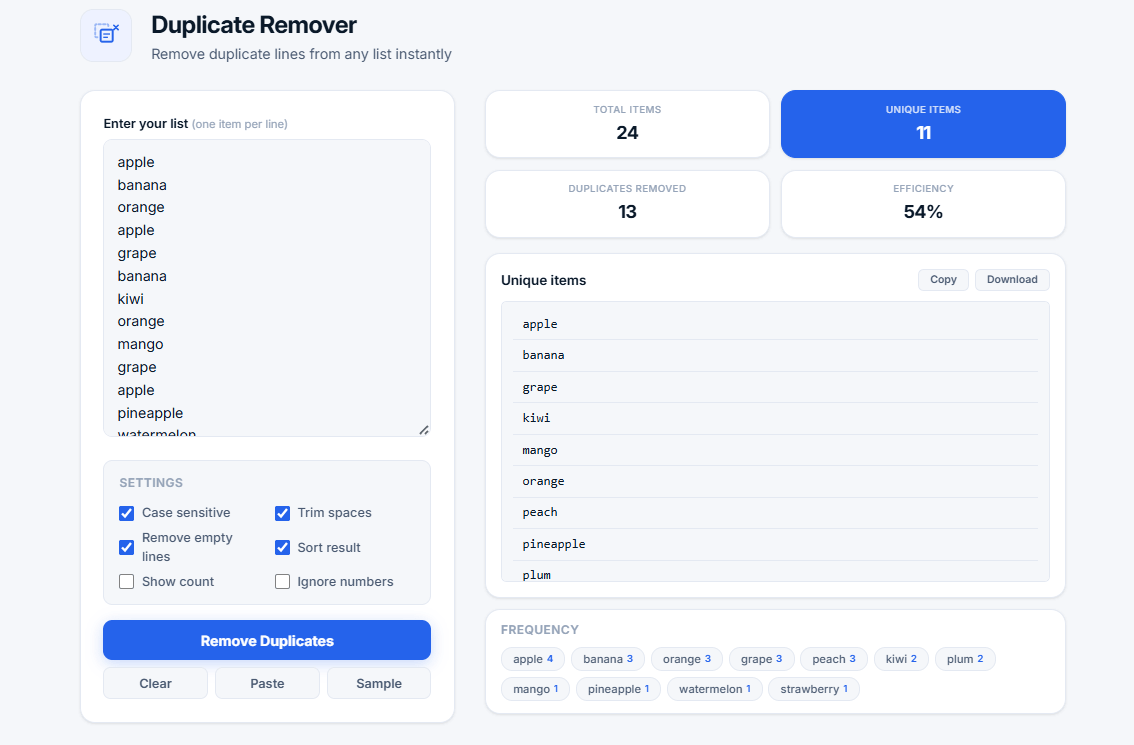Click the Enter your list label
The height and width of the screenshot is (745, 1134).
click(145, 124)
